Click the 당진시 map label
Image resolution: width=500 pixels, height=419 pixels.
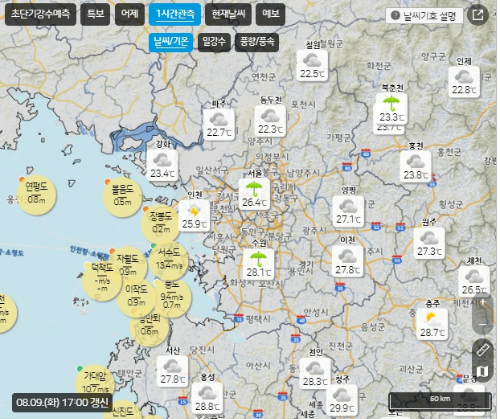click(x=202, y=350)
